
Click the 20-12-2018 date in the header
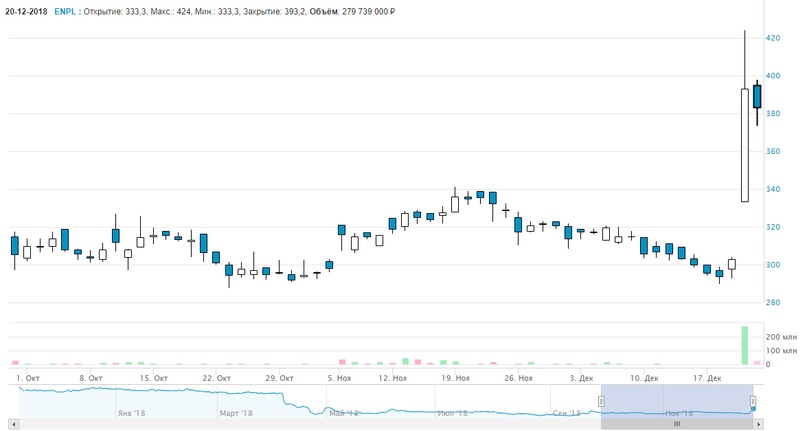(26, 11)
